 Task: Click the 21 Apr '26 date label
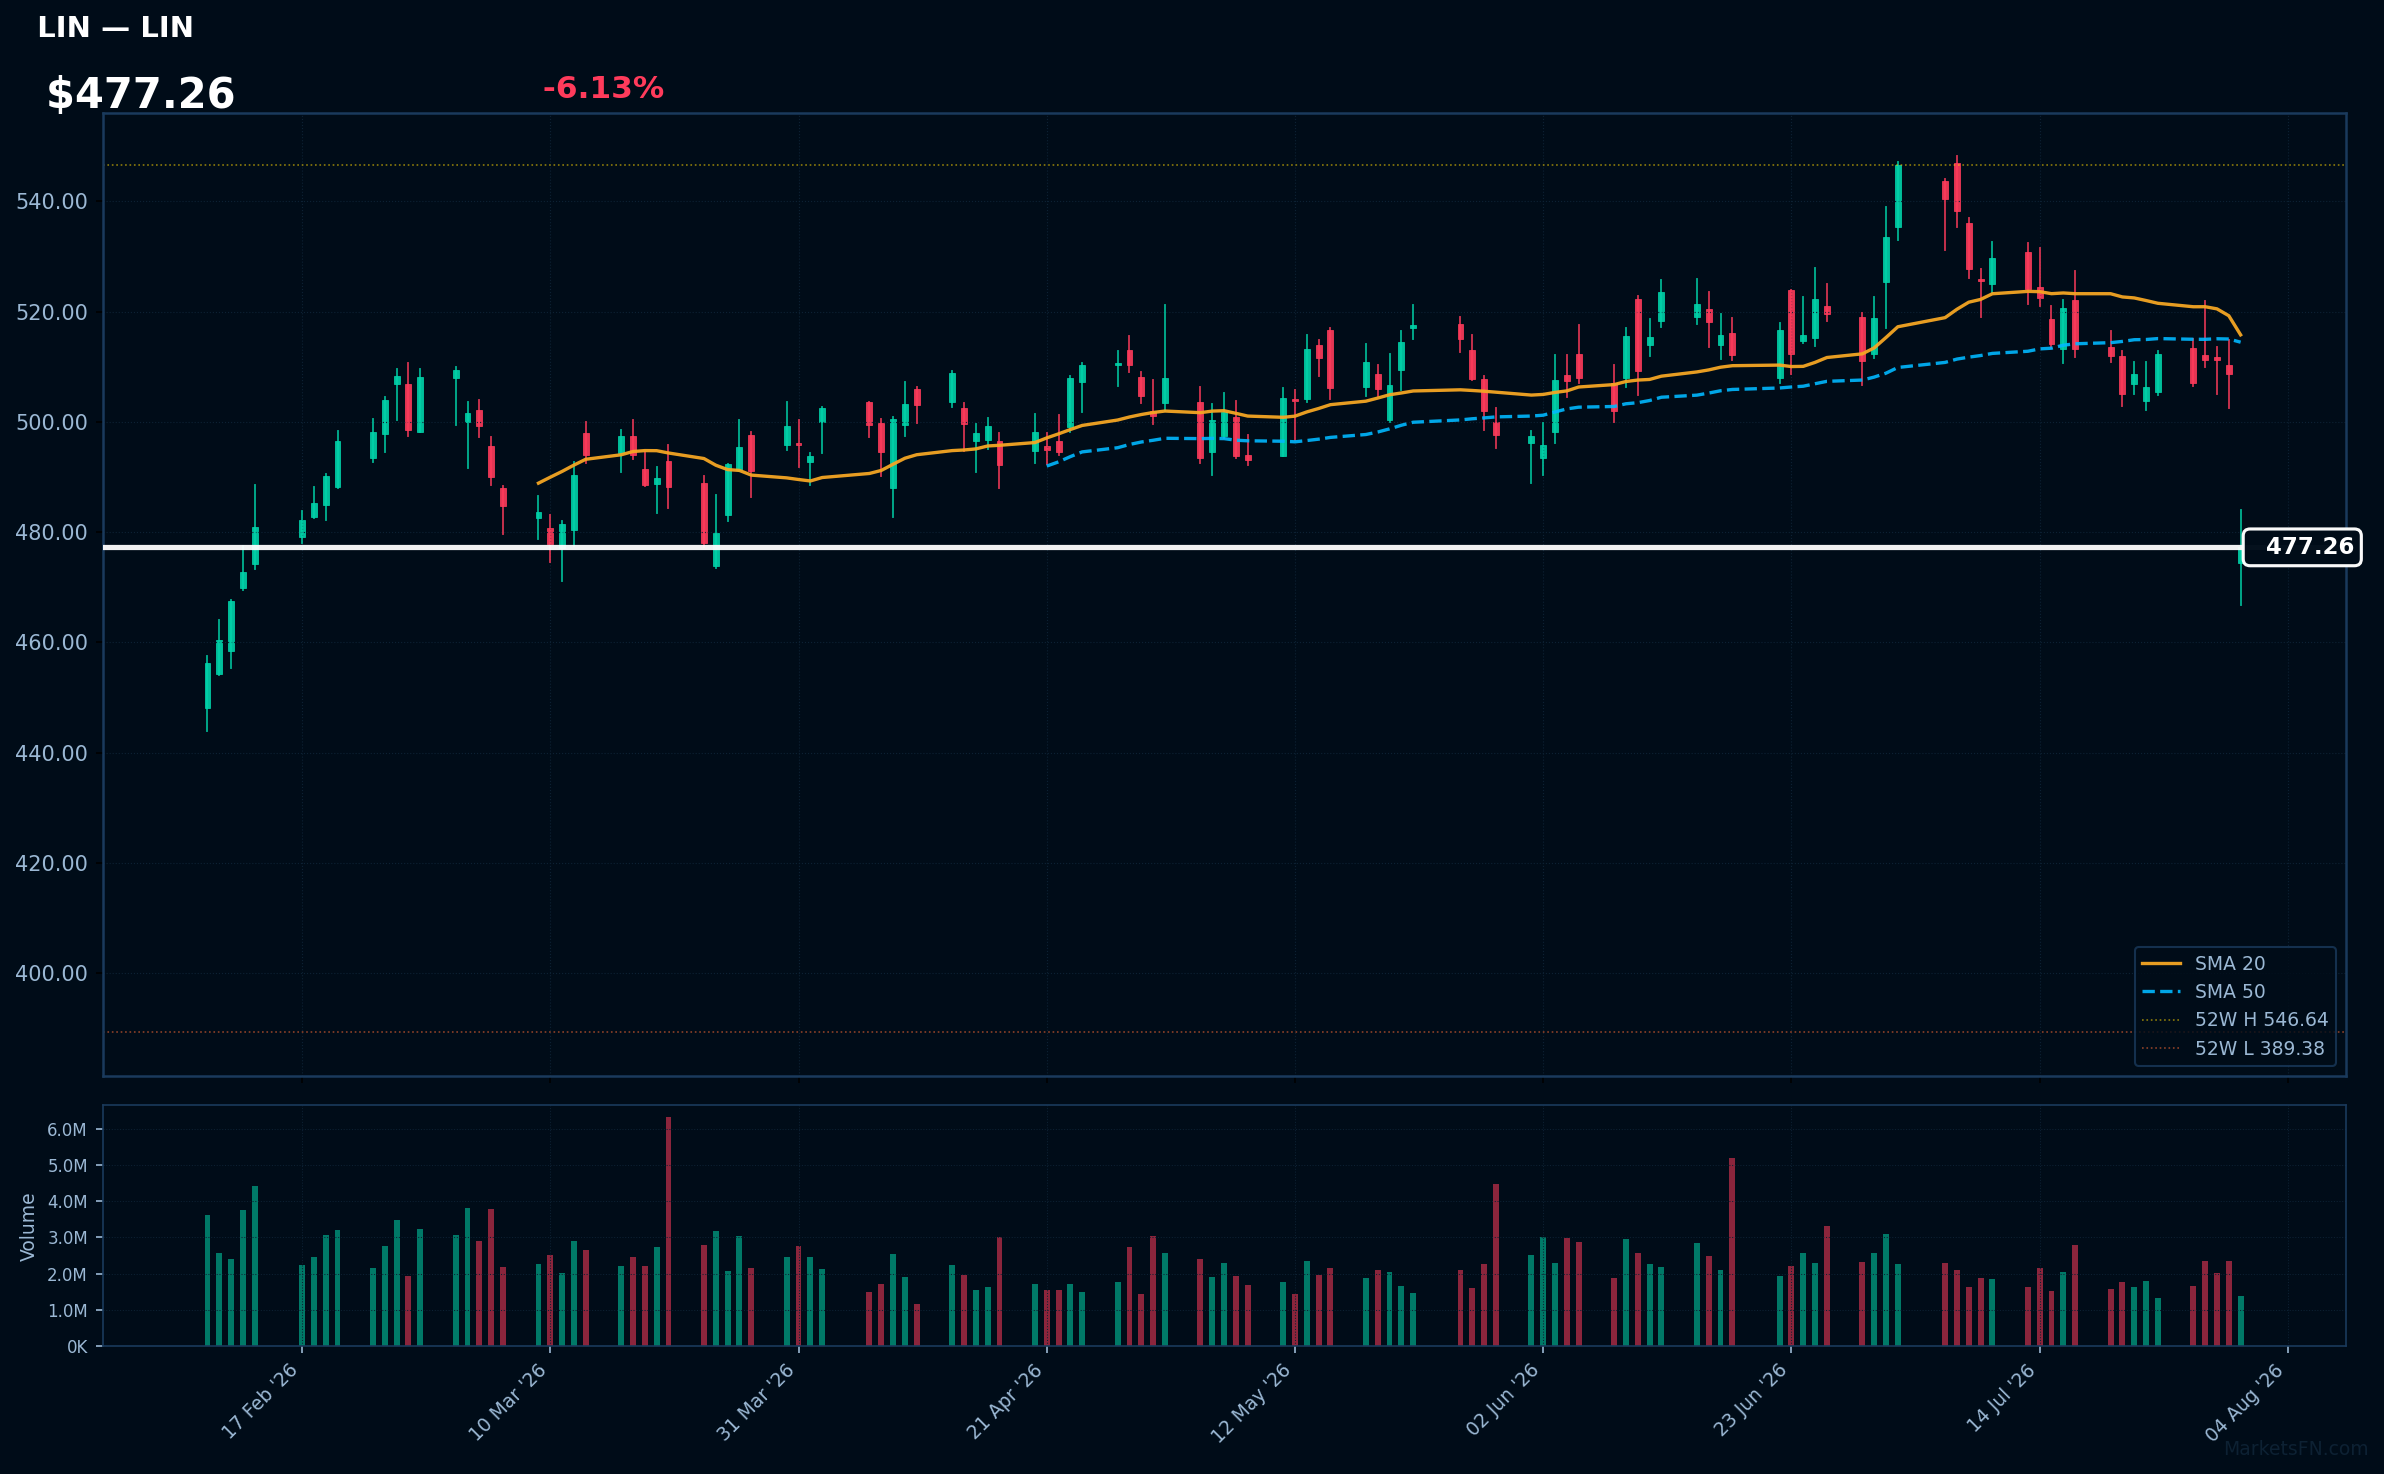pos(1005,1401)
